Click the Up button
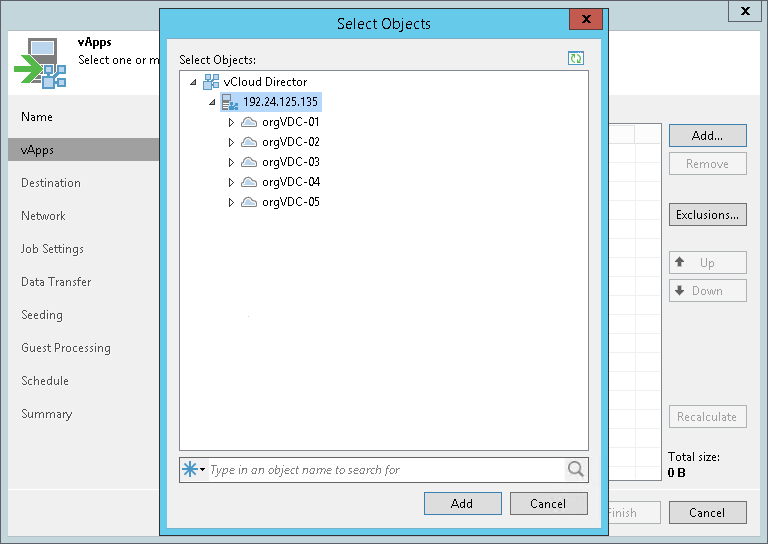The width and height of the screenshot is (768, 544). click(x=708, y=262)
